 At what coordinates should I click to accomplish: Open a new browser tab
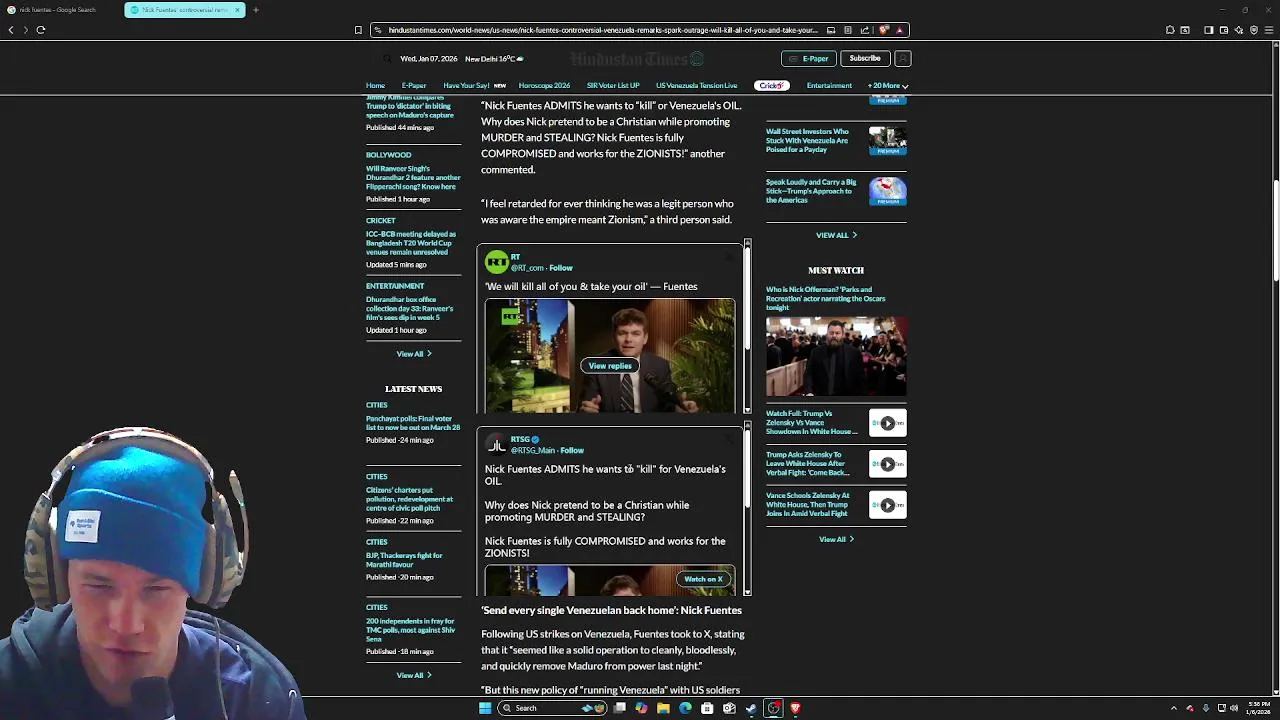tap(255, 10)
